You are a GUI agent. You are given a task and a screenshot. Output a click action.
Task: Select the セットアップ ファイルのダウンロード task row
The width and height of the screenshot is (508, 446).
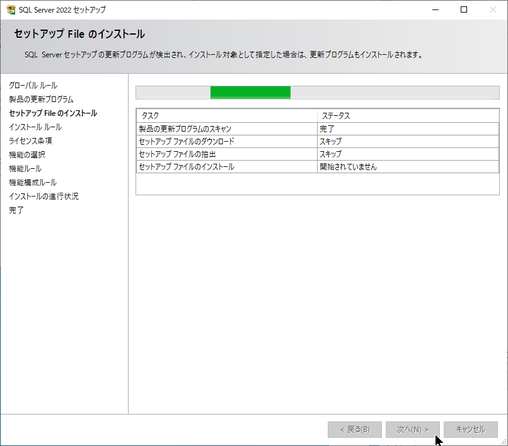pyautogui.click(x=317, y=141)
